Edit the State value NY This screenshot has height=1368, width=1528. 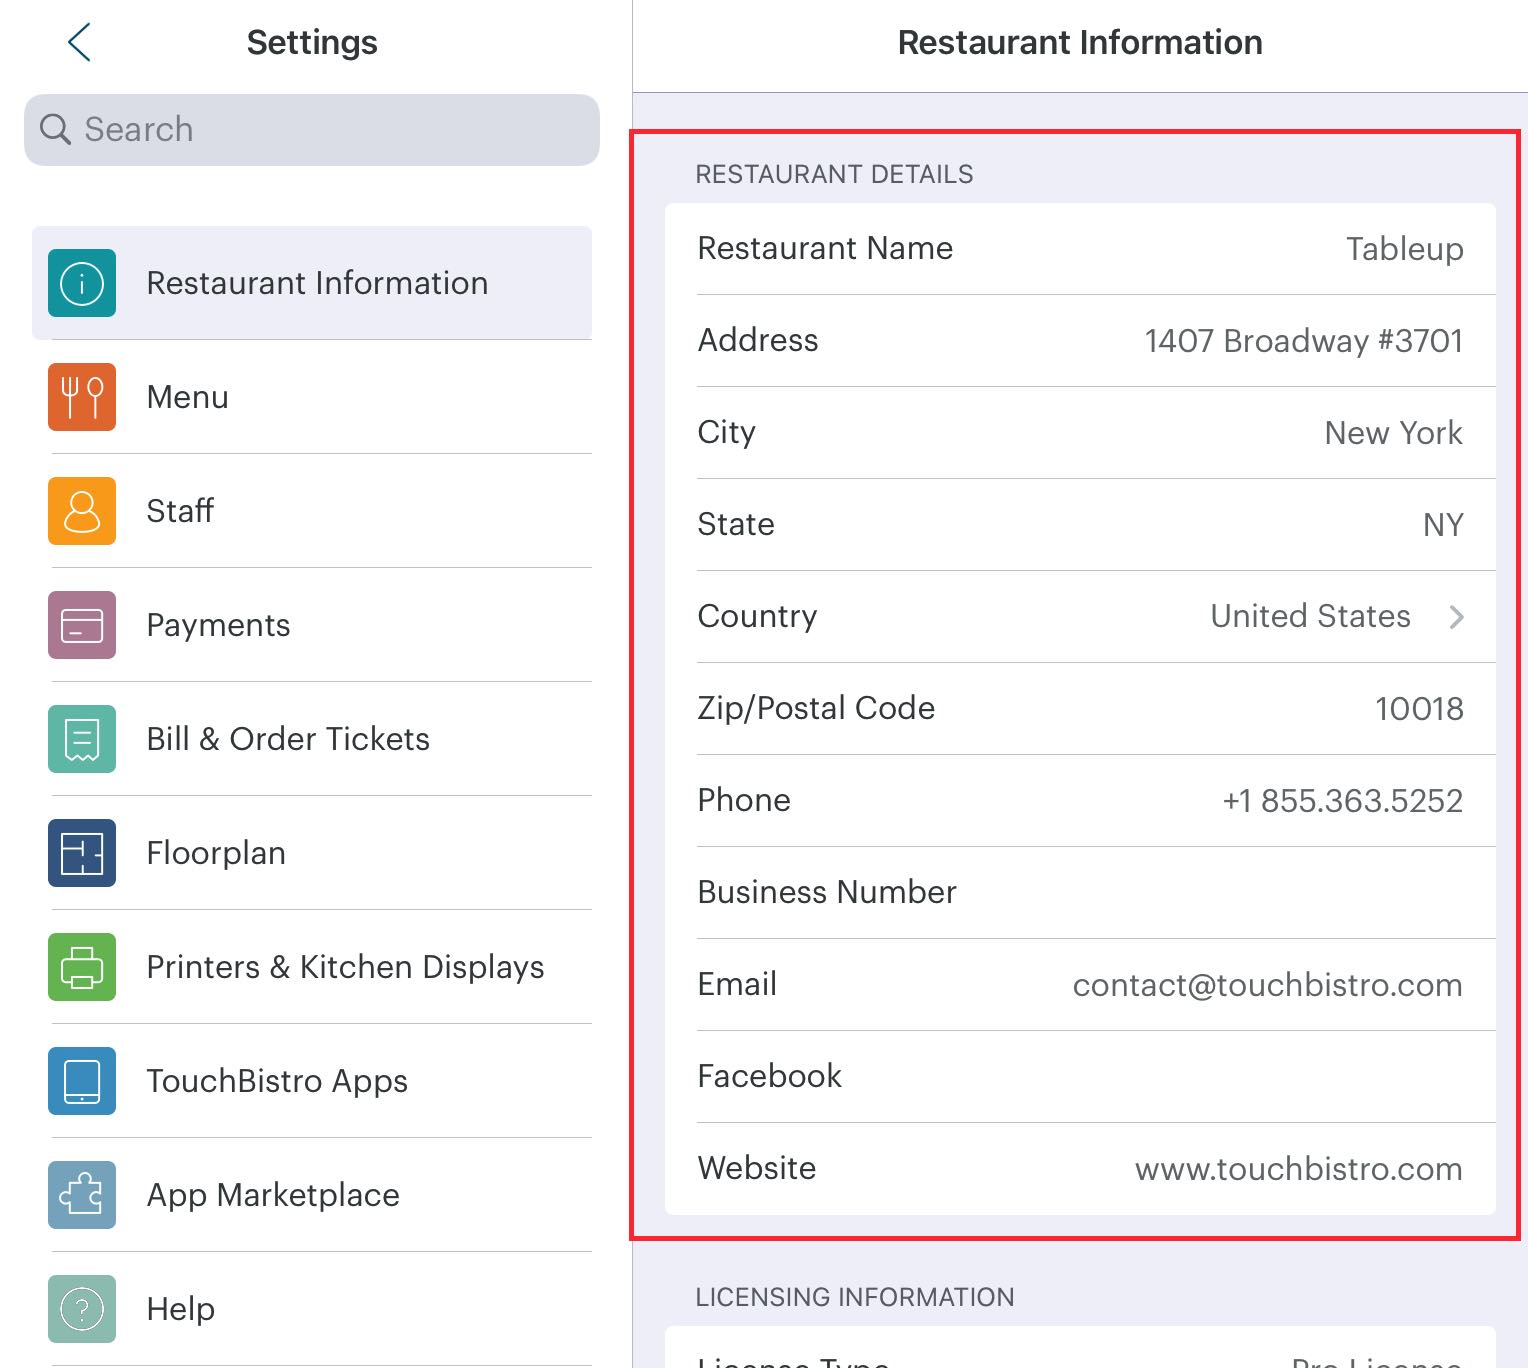[x=1443, y=525]
